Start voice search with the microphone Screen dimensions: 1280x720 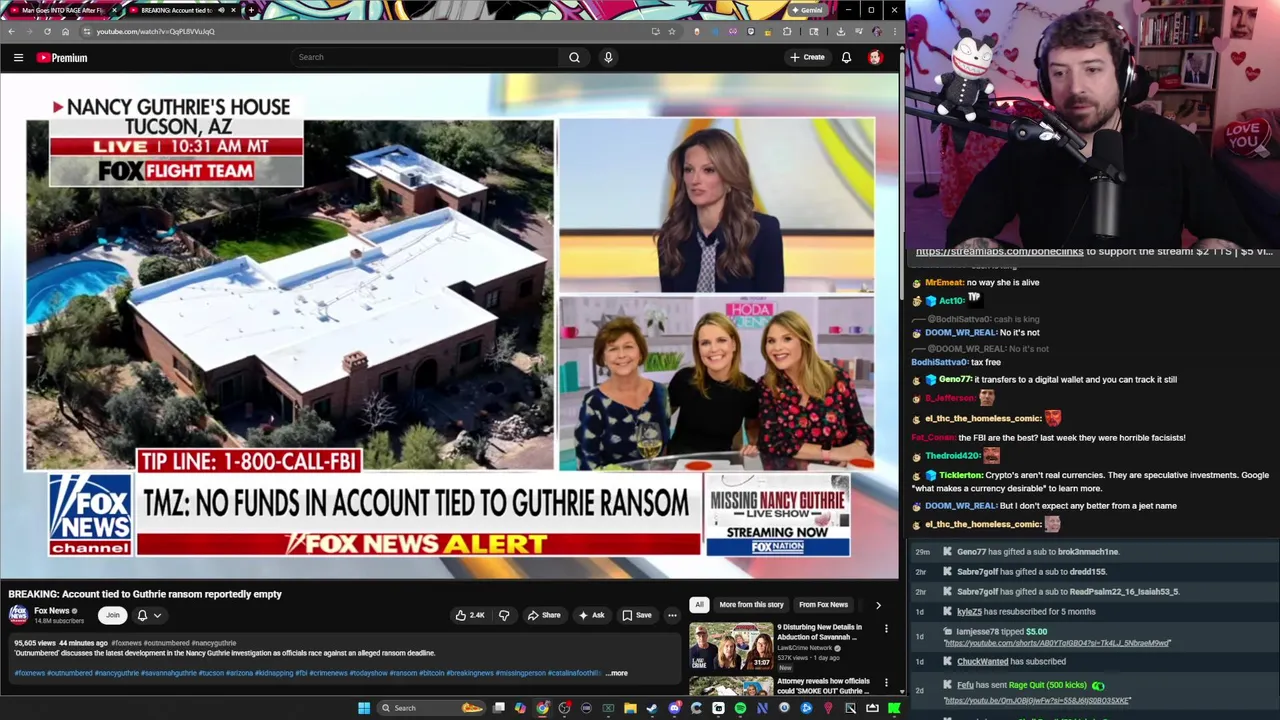pos(608,57)
